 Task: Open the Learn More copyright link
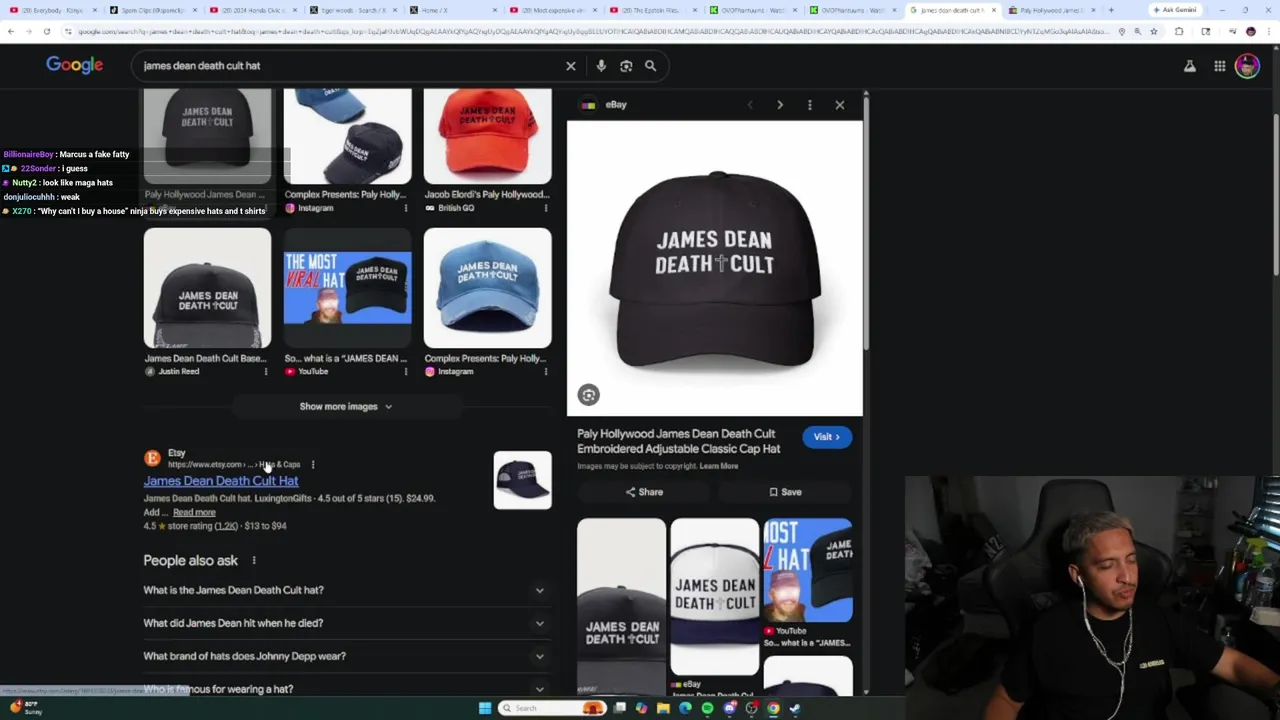click(719, 466)
